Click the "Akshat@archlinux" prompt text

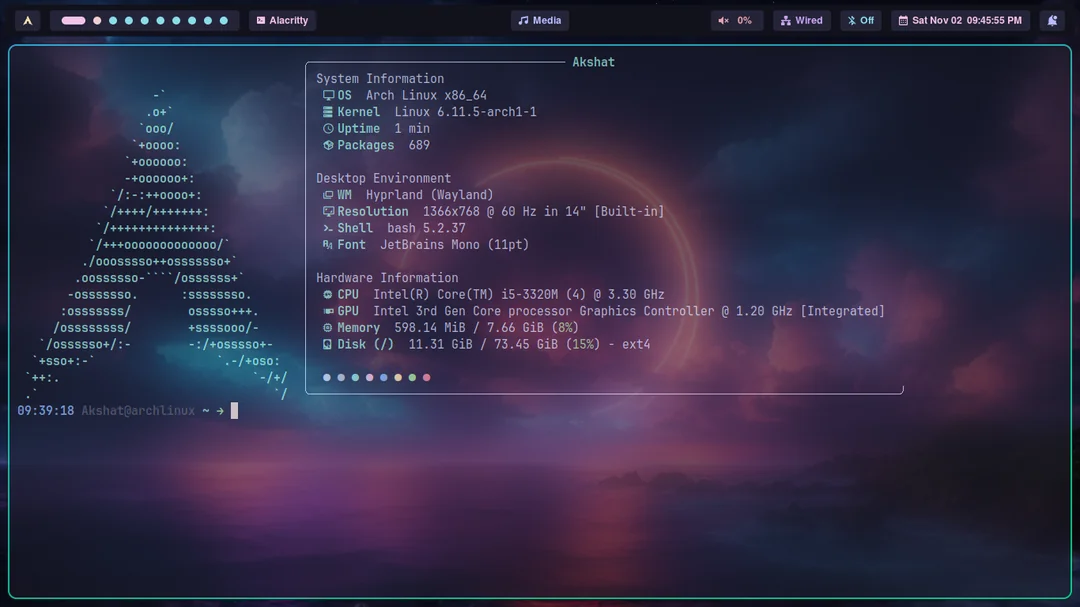138,411
